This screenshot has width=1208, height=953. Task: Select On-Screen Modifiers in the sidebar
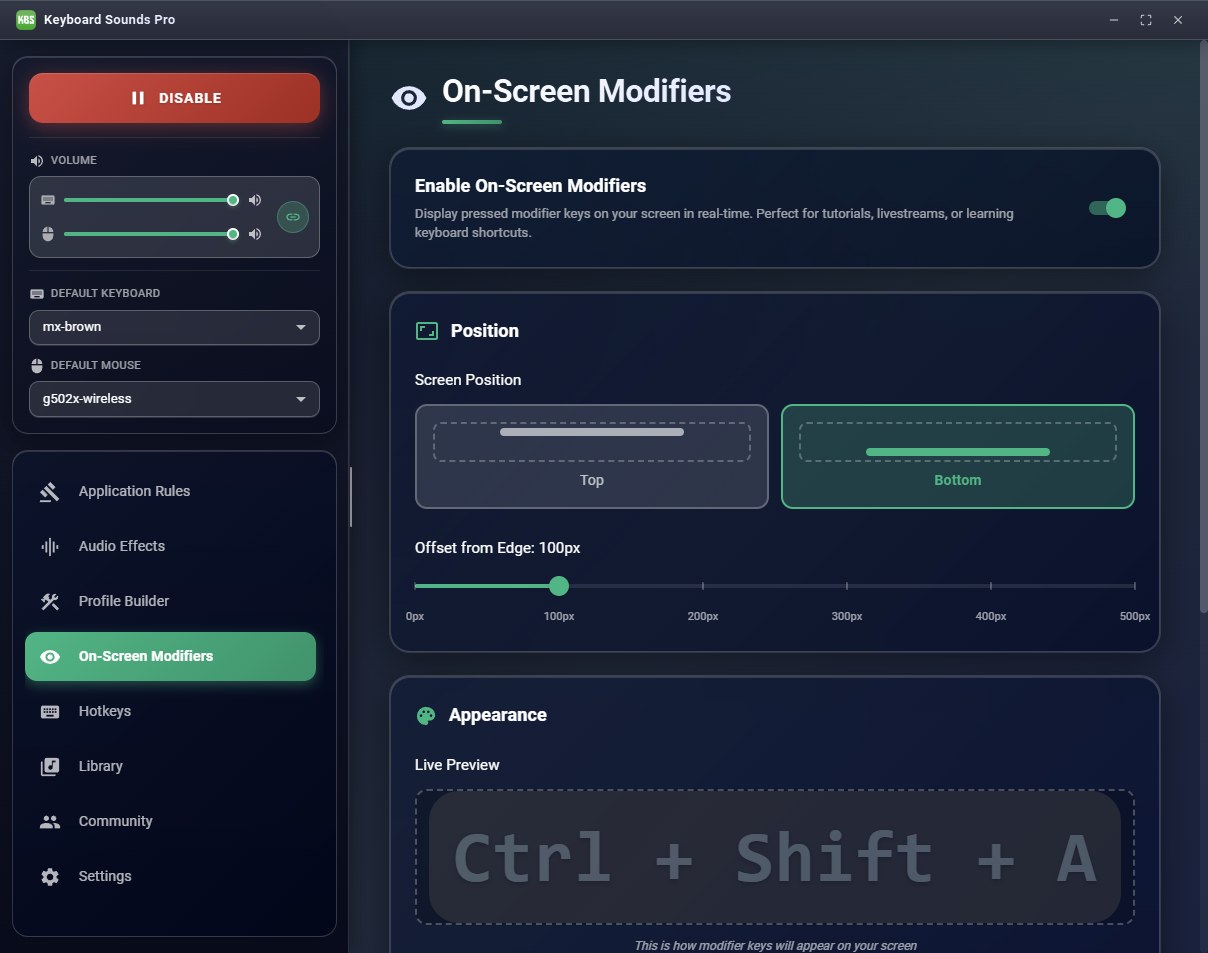(170, 656)
